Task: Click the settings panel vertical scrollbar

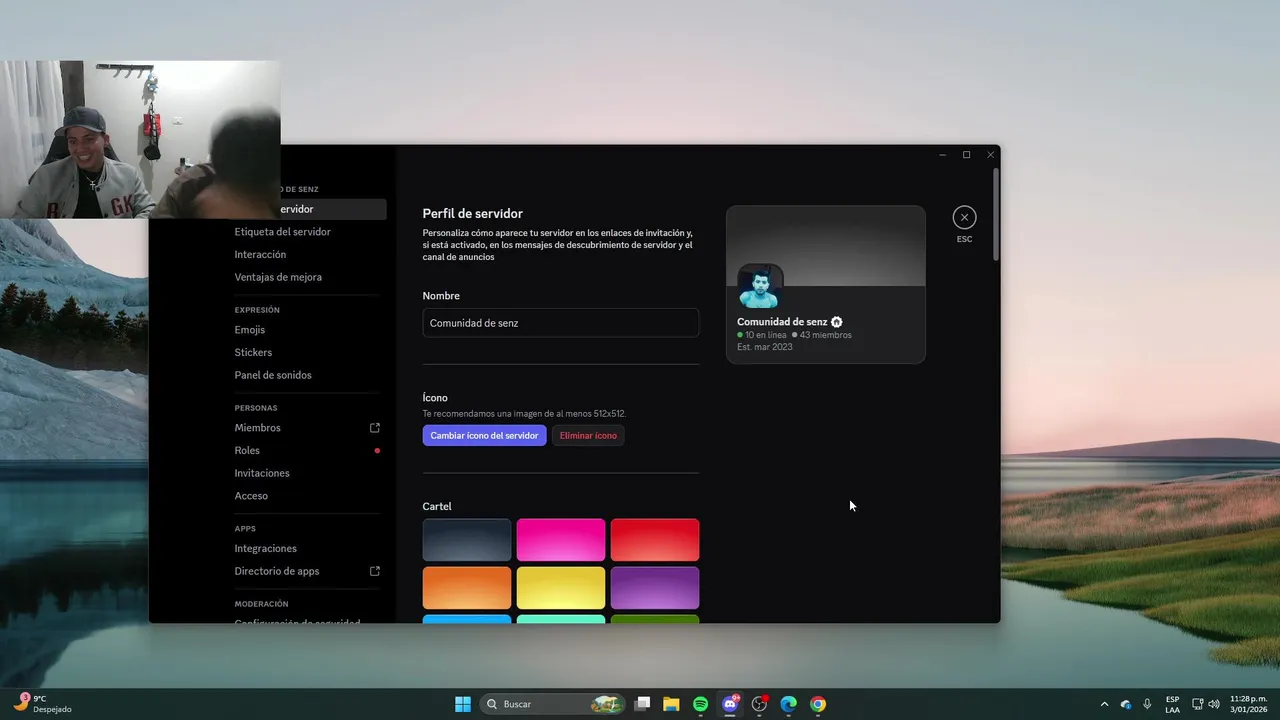Action: point(996,215)
